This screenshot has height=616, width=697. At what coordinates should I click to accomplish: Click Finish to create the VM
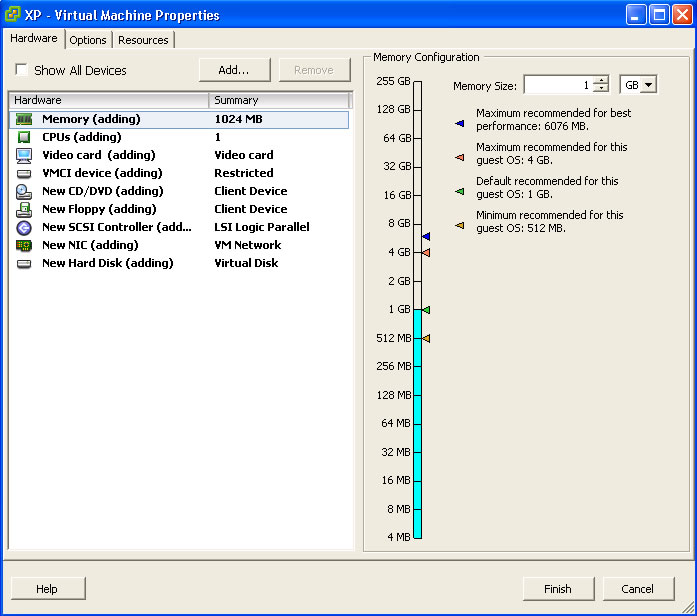click(558, 589)
